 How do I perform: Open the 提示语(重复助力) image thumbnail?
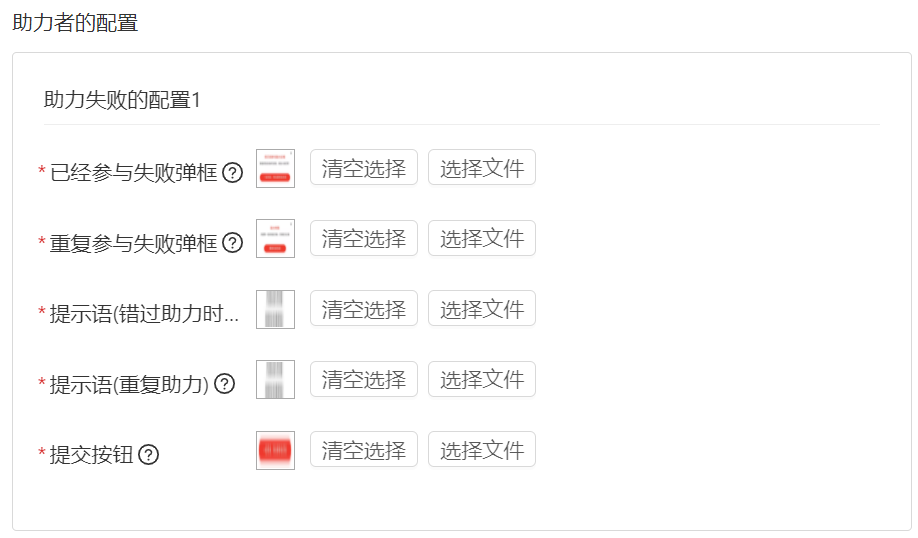coord(275,380)
